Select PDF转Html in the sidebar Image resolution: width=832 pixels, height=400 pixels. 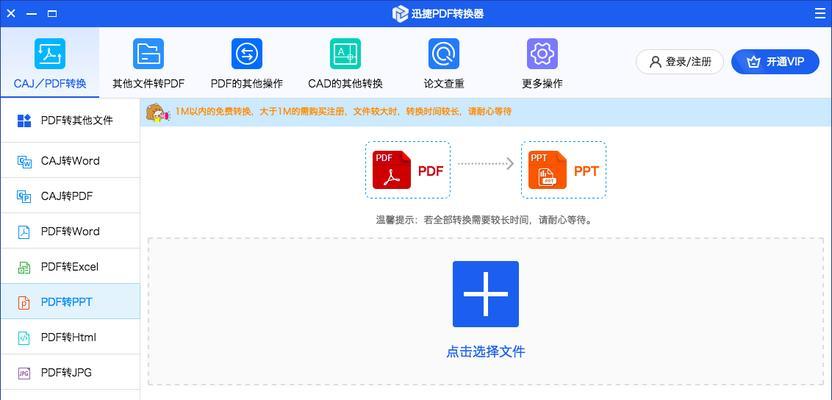coord(70,337)
